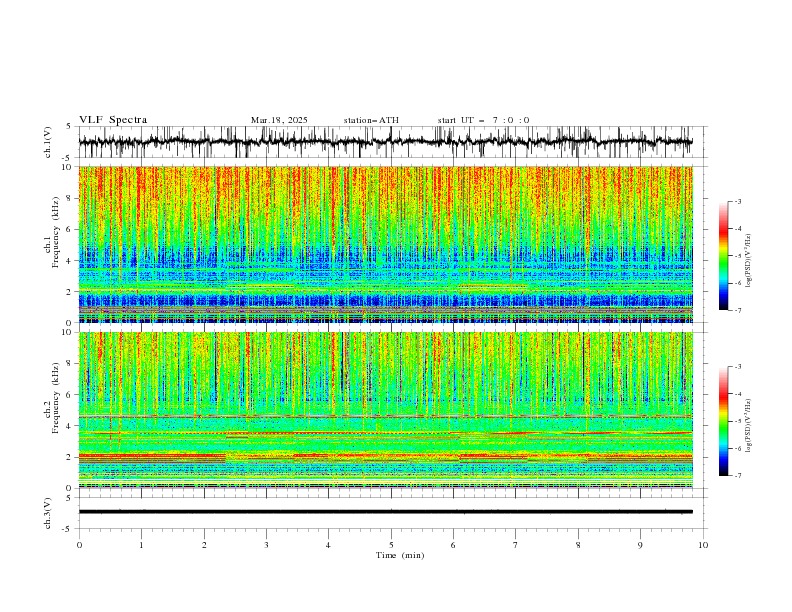
Task: Click the time axis tick label "8"
Action: tap(578, 545)
